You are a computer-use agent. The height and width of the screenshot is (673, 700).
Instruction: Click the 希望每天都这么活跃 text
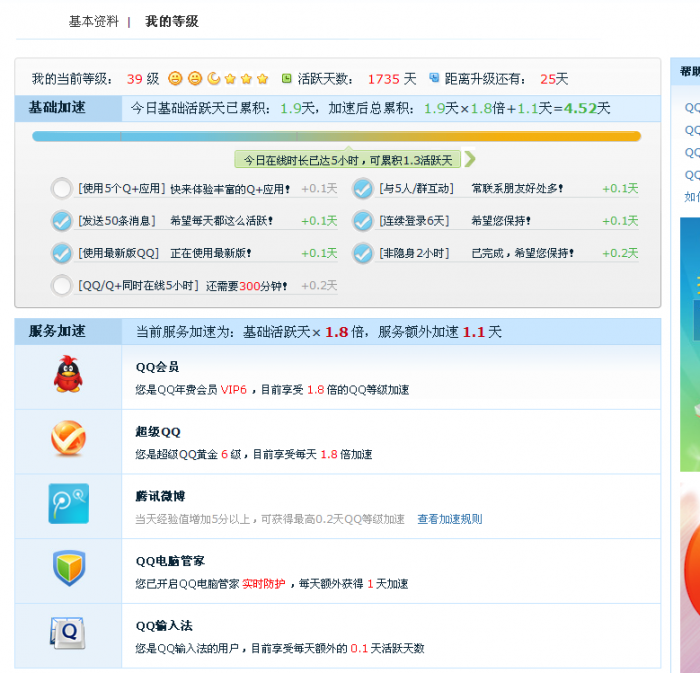coord(221,221)
